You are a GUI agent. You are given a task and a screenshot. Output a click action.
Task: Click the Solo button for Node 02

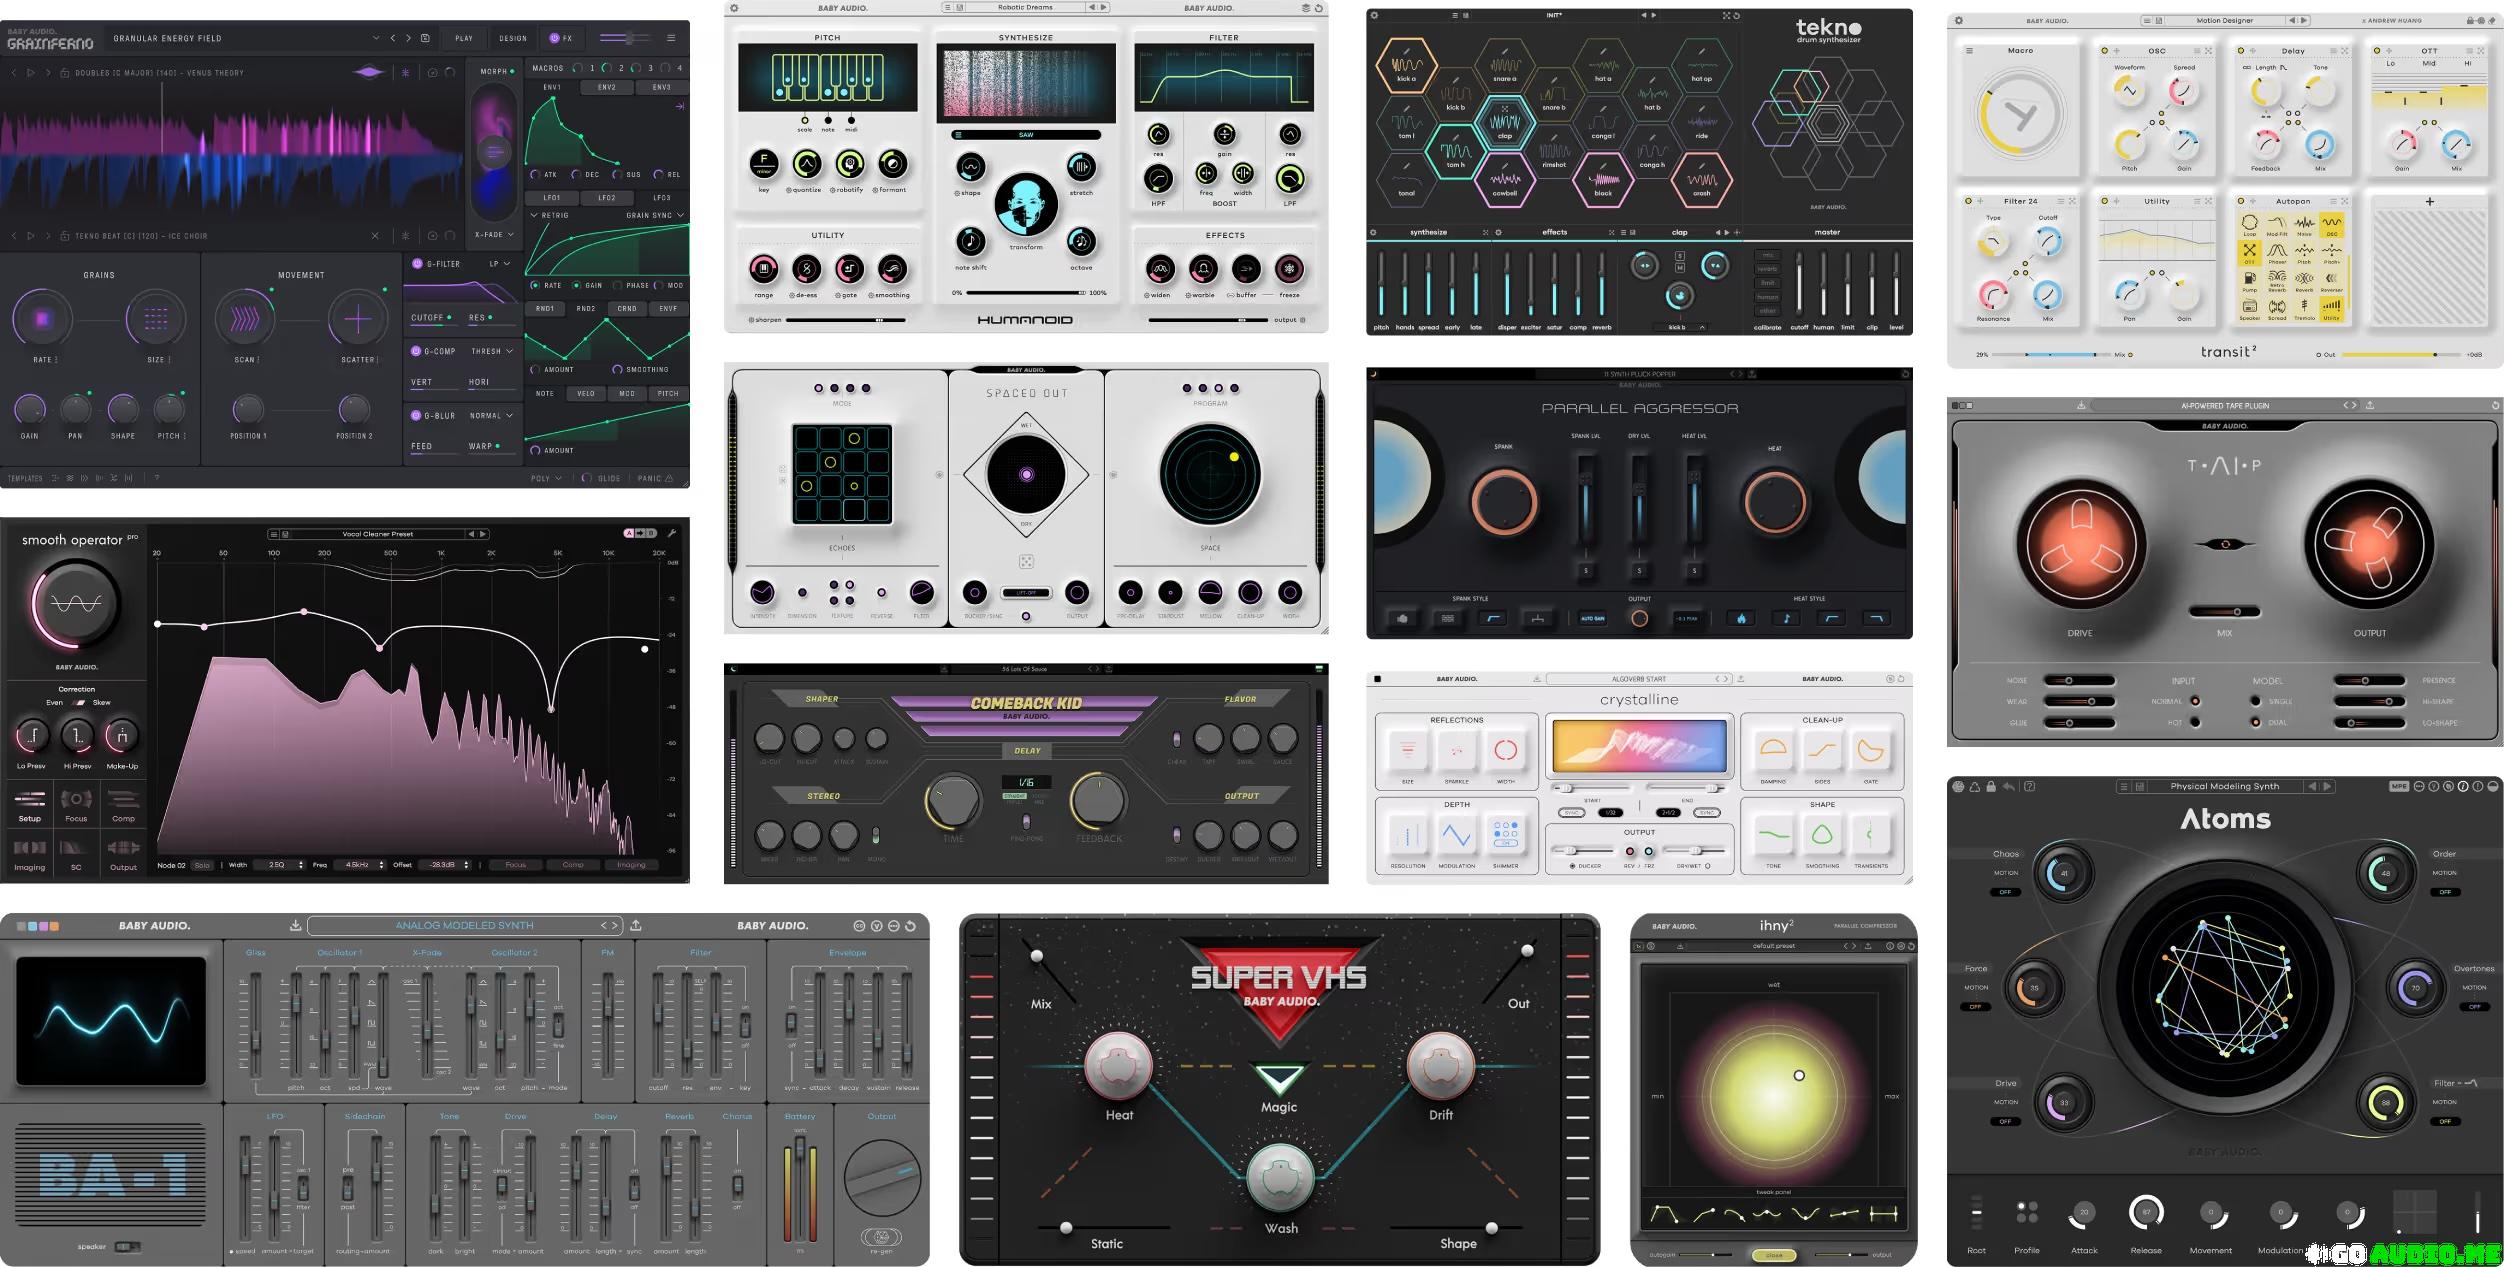[202, 865]
